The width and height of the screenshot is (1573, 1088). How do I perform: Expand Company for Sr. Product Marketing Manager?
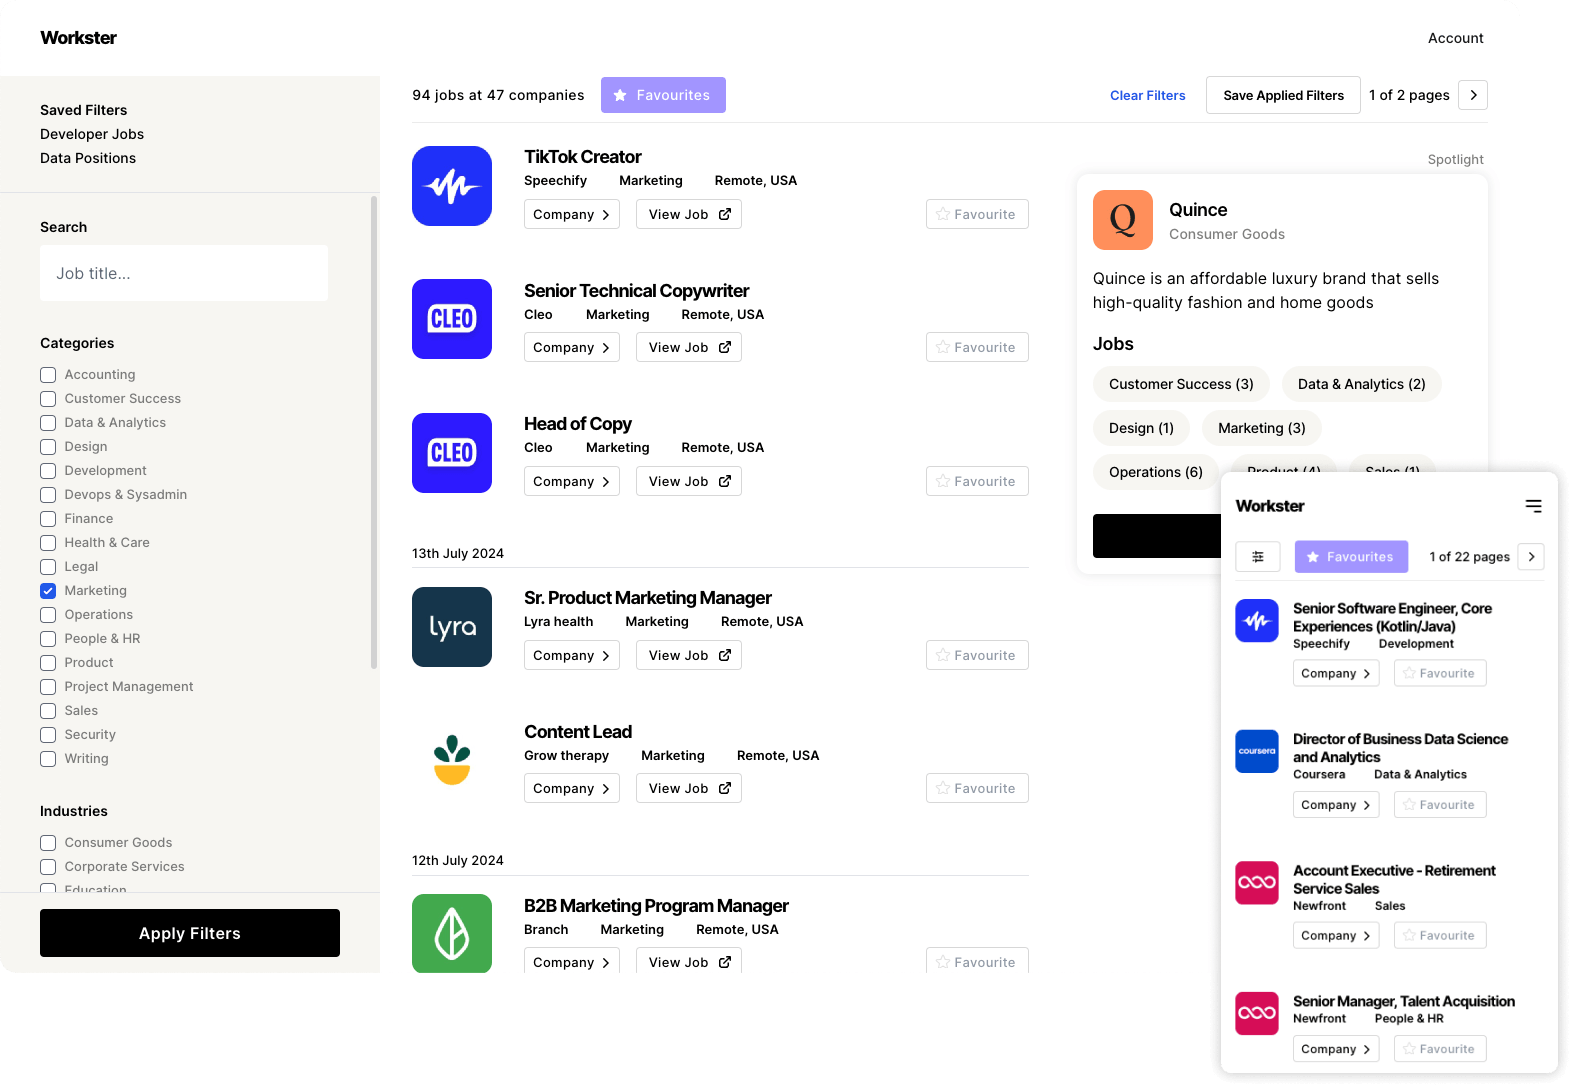coord(571,655)
